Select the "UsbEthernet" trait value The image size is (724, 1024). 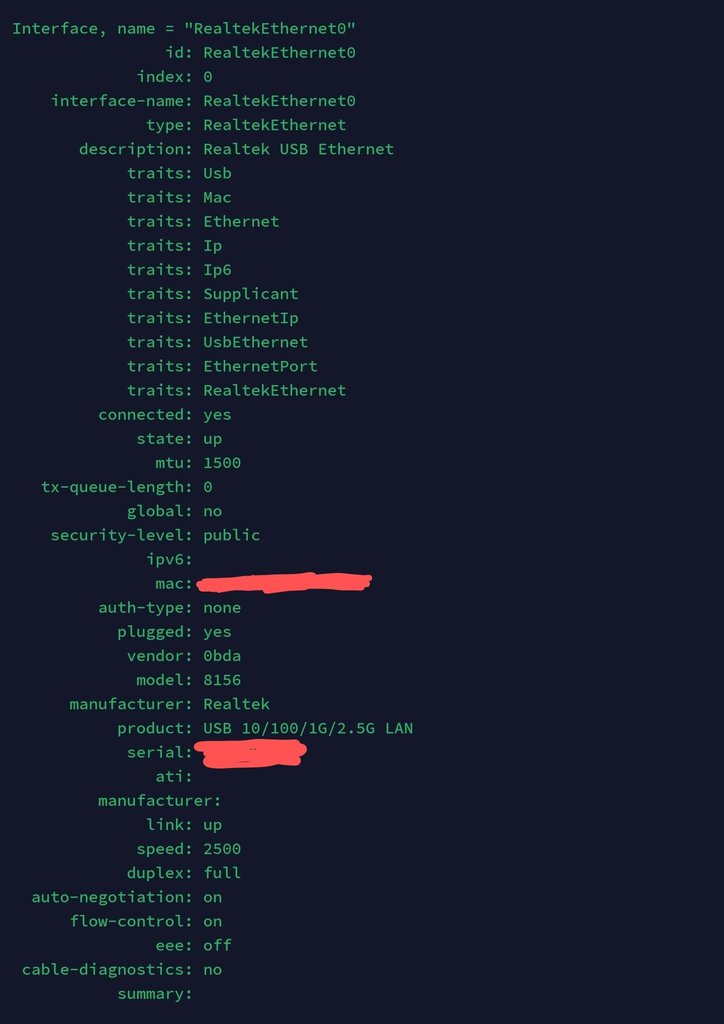(x=255, y=342)
